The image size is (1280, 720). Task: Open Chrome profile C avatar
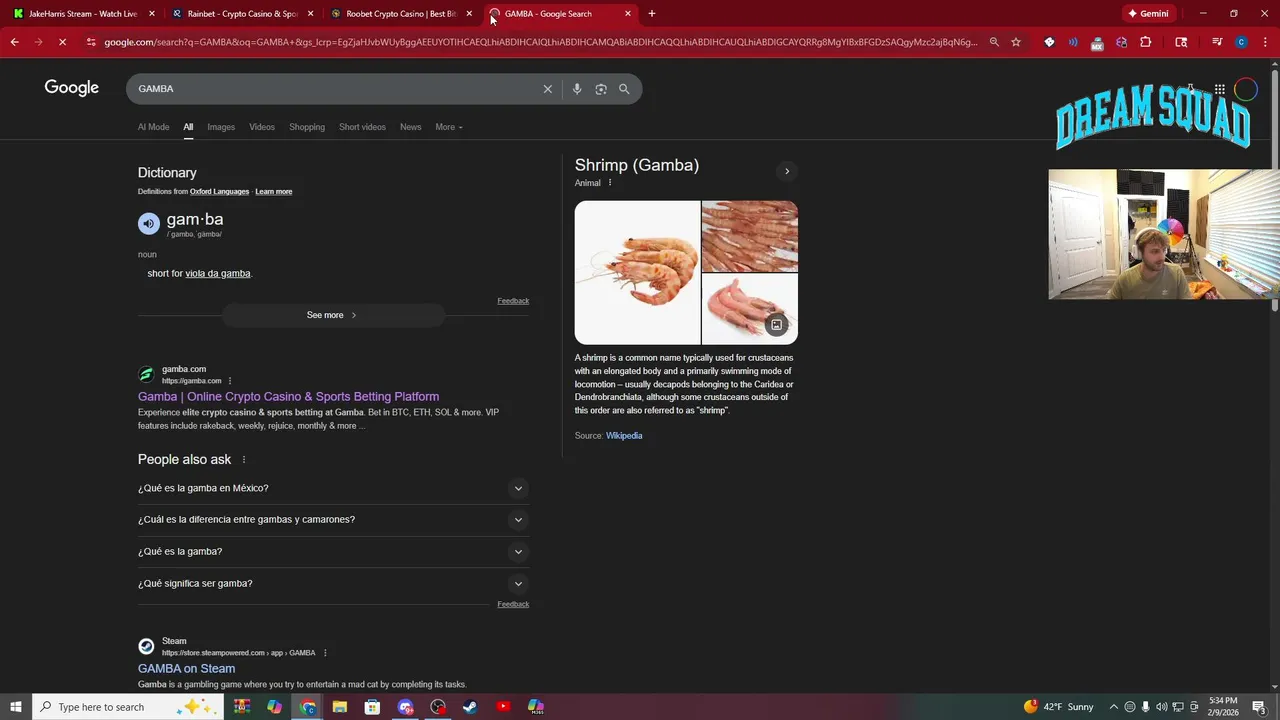pyautogui.click(x=1241, y=42)
